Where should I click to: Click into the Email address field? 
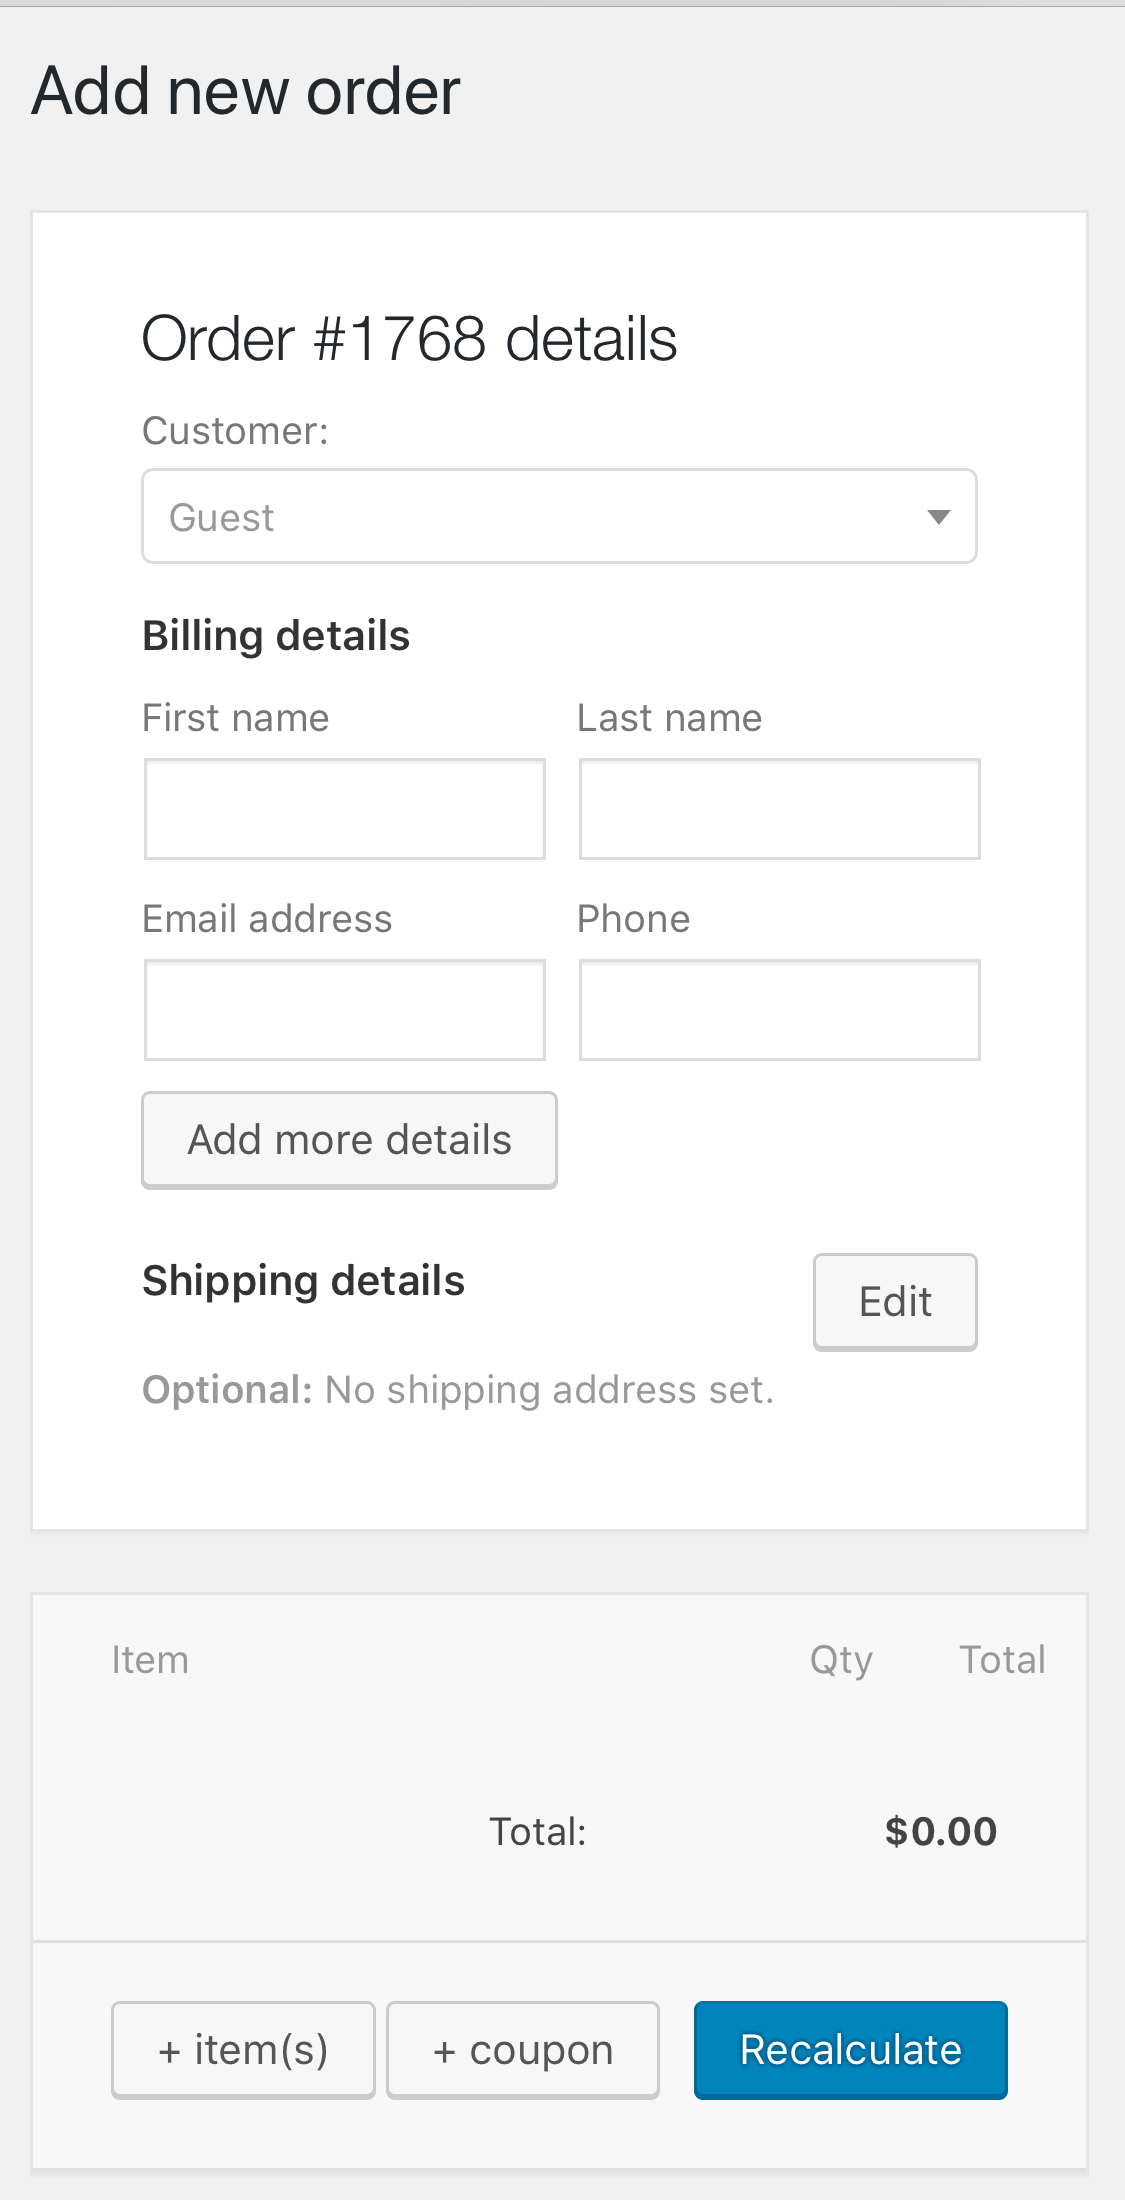[345, 1010]
